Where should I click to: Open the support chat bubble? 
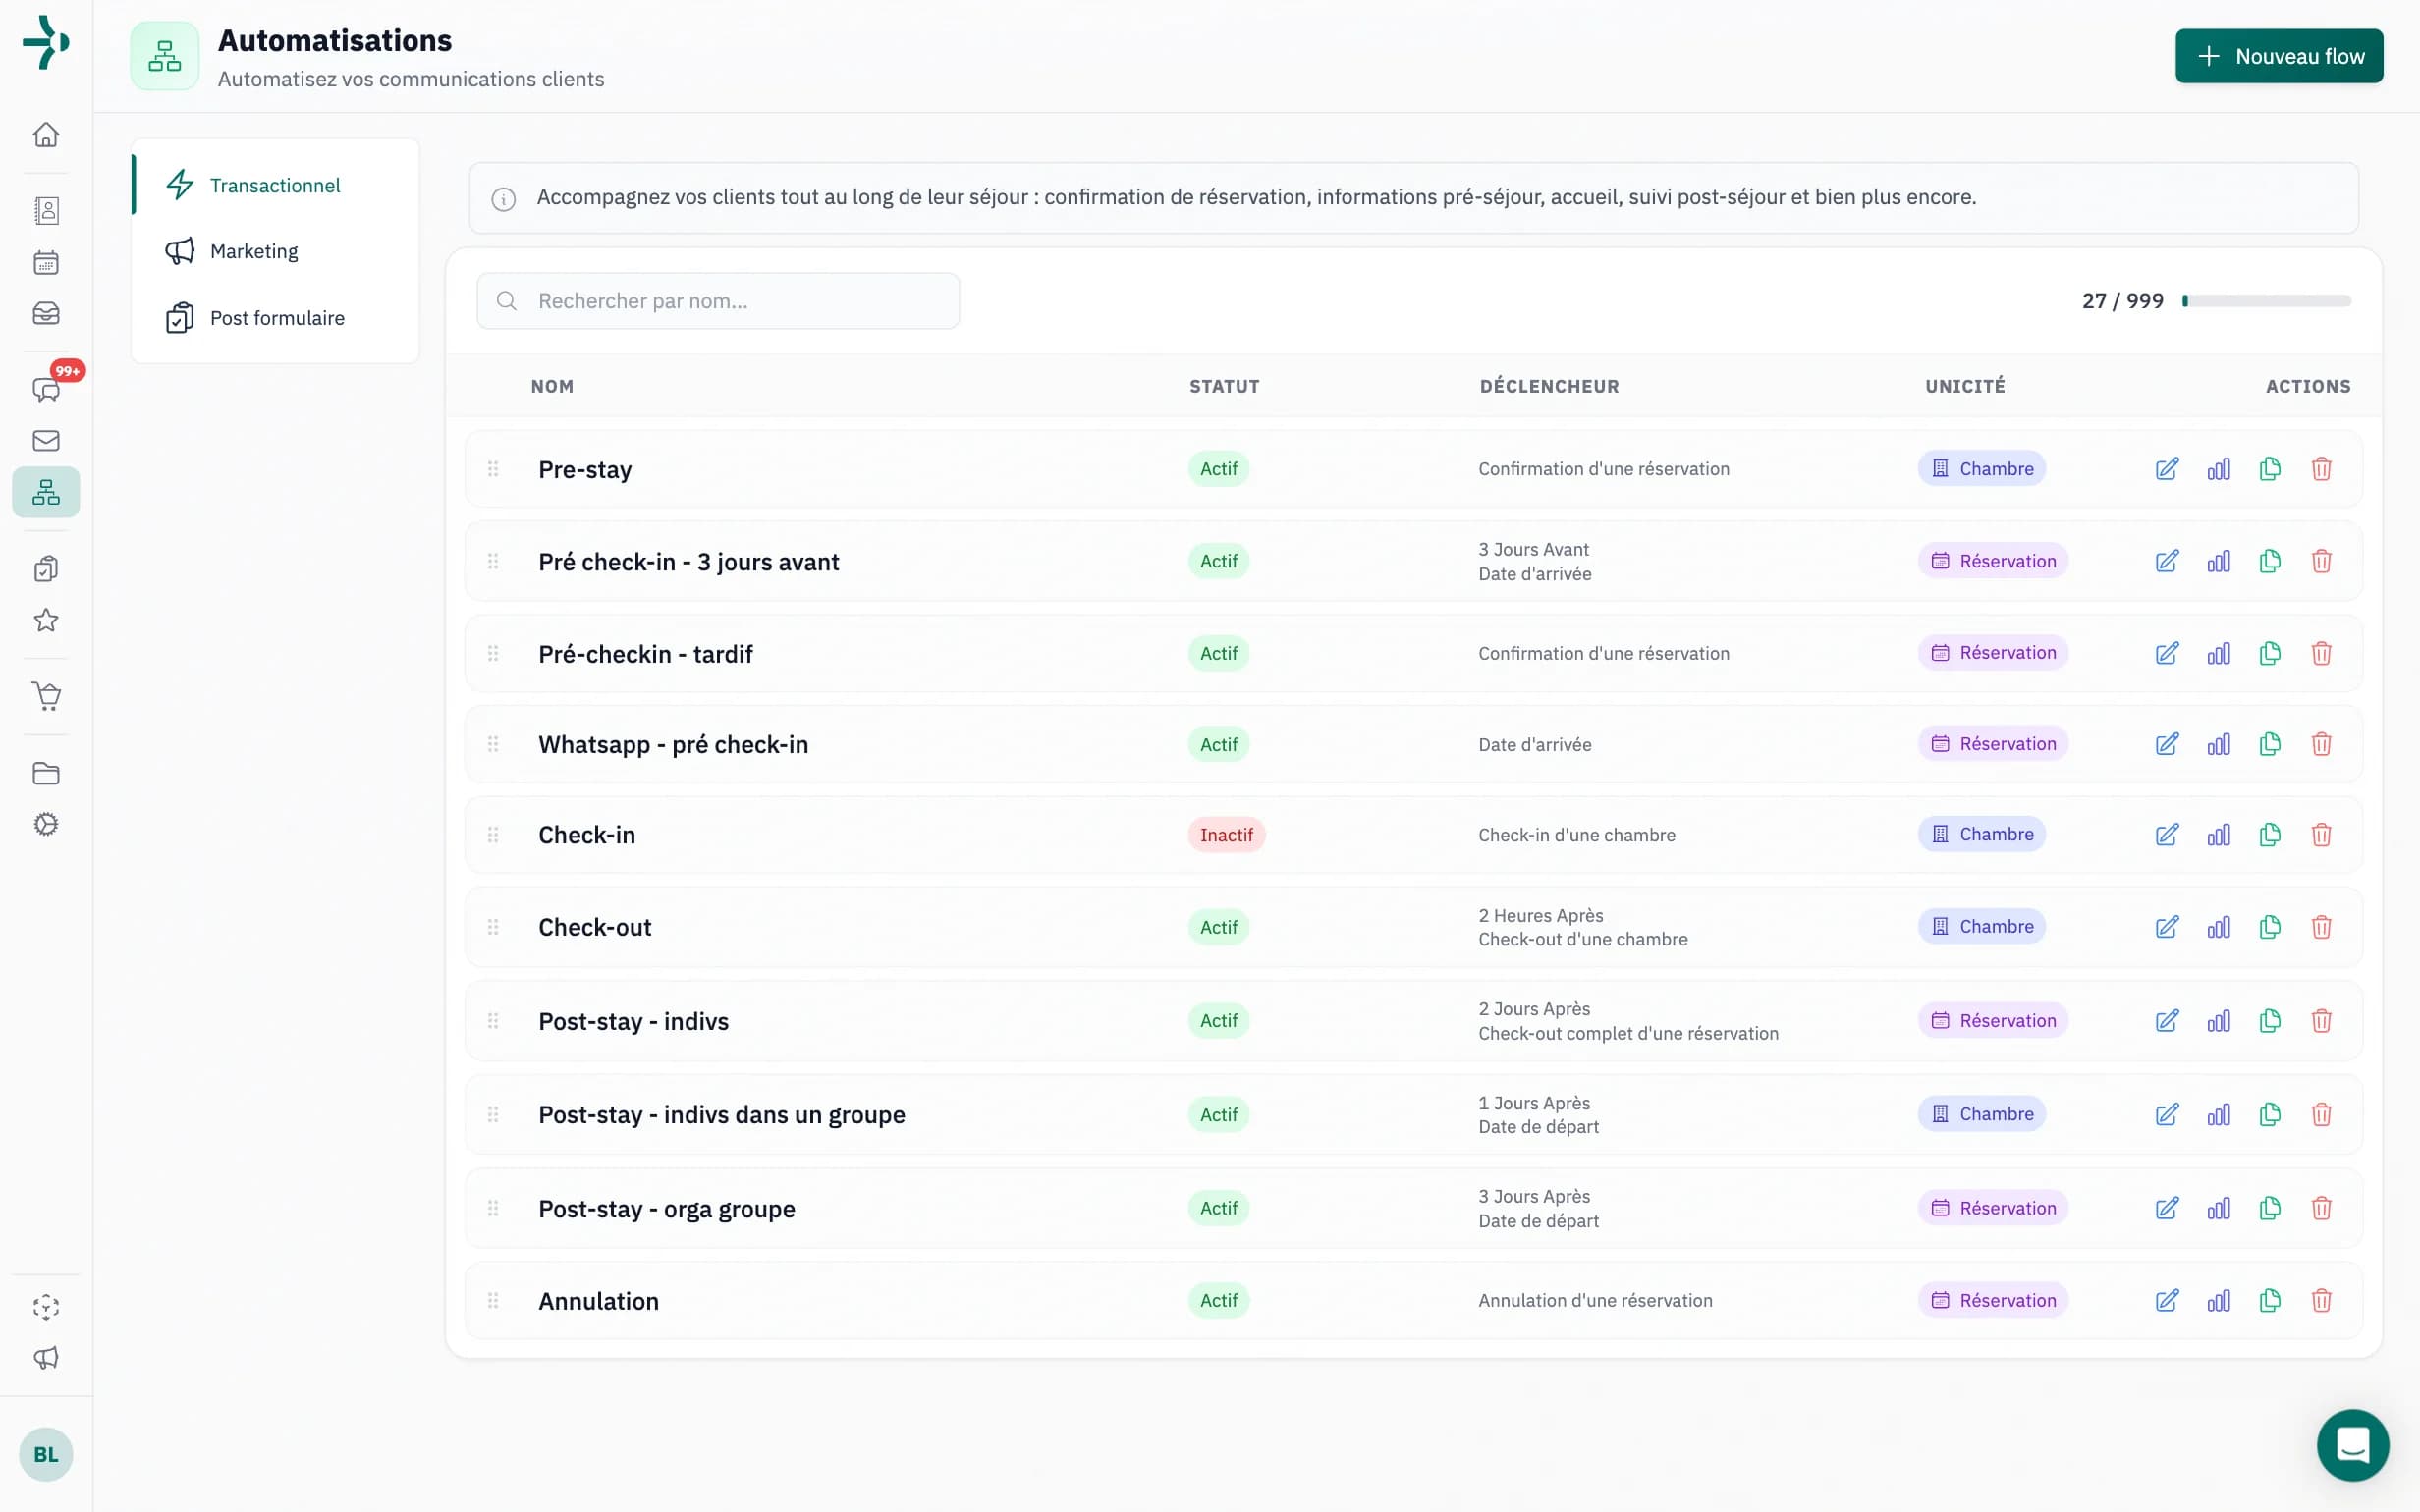(x=2352, y=1445)
